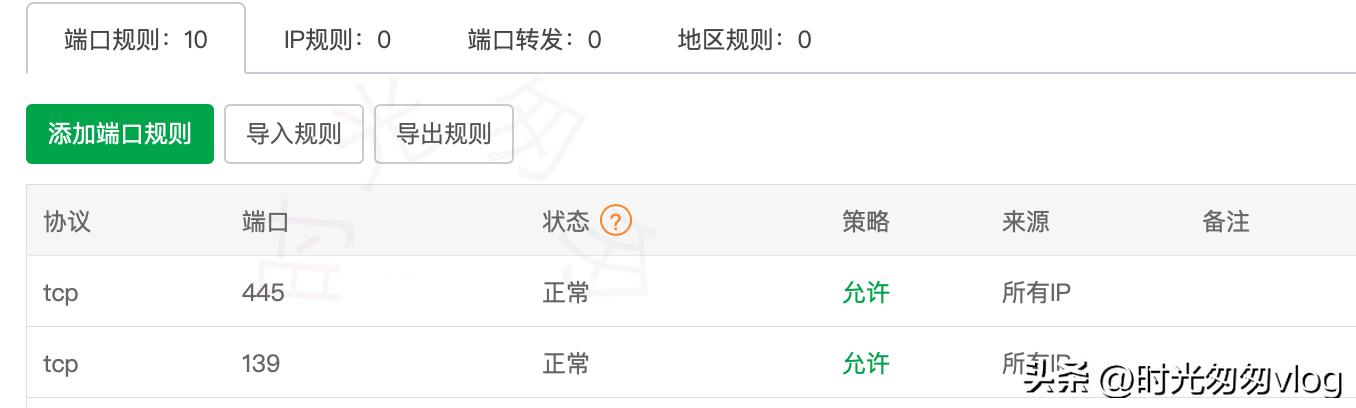Click the 来源 column header

pyautogui.click(x=1025, y=221)
